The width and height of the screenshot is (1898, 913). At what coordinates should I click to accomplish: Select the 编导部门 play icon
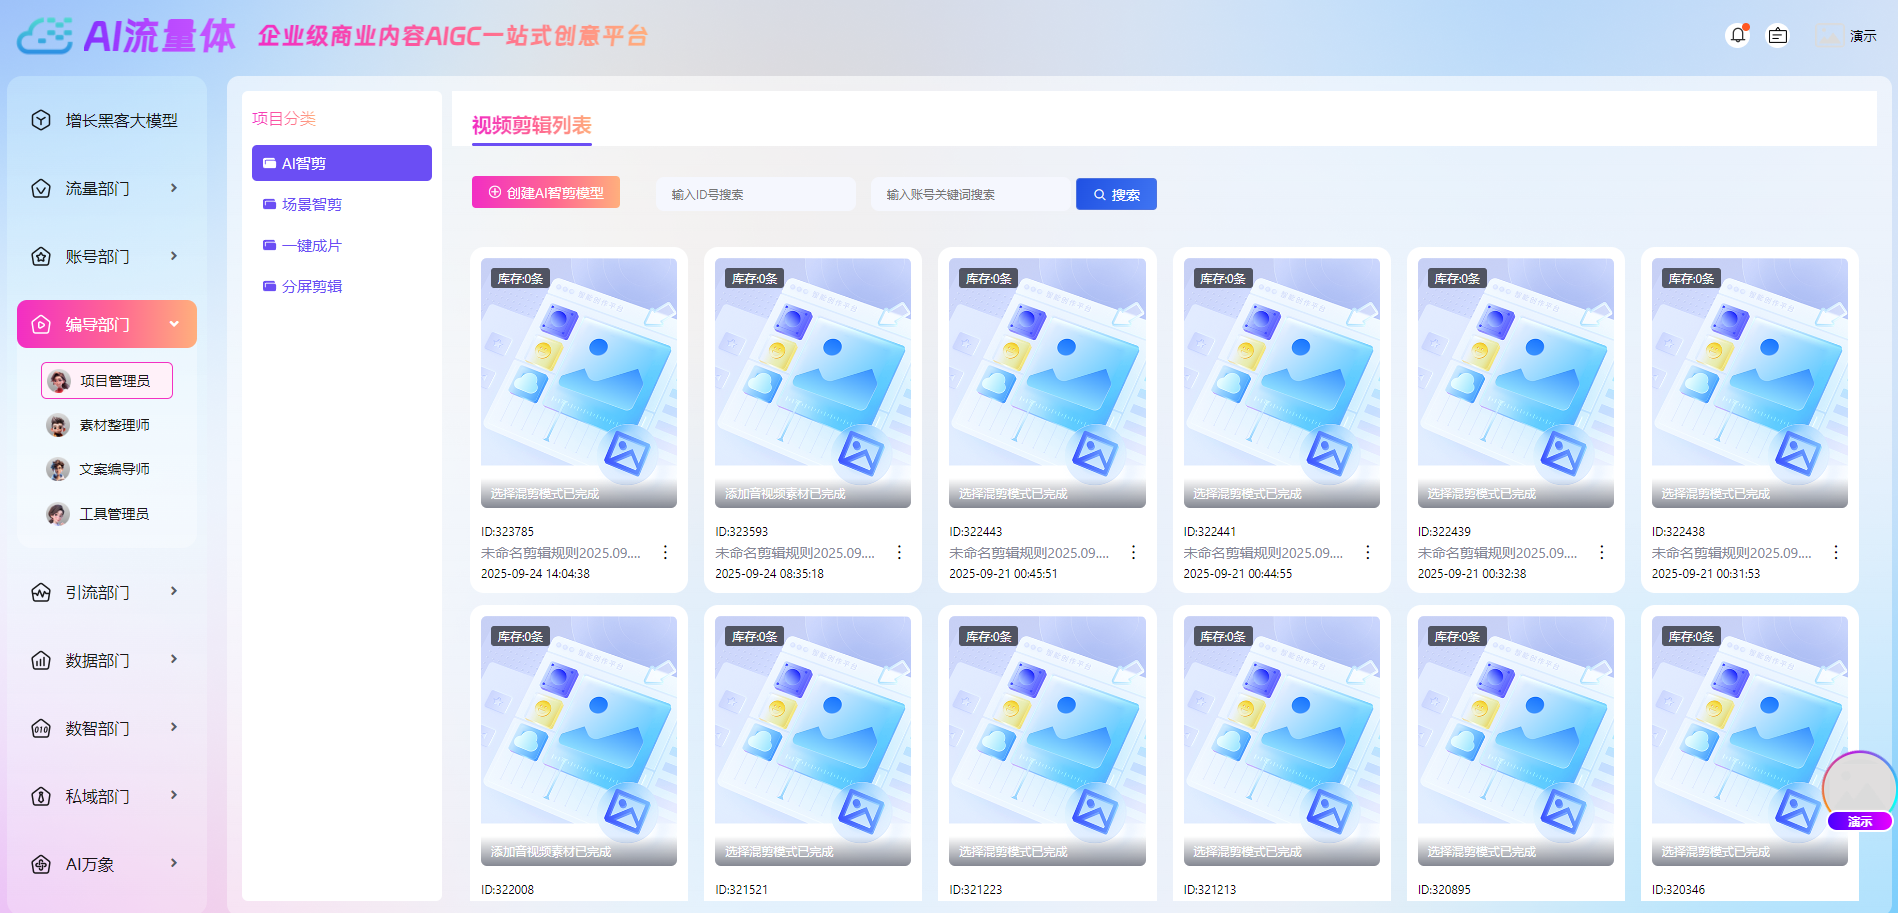[40, 323]
